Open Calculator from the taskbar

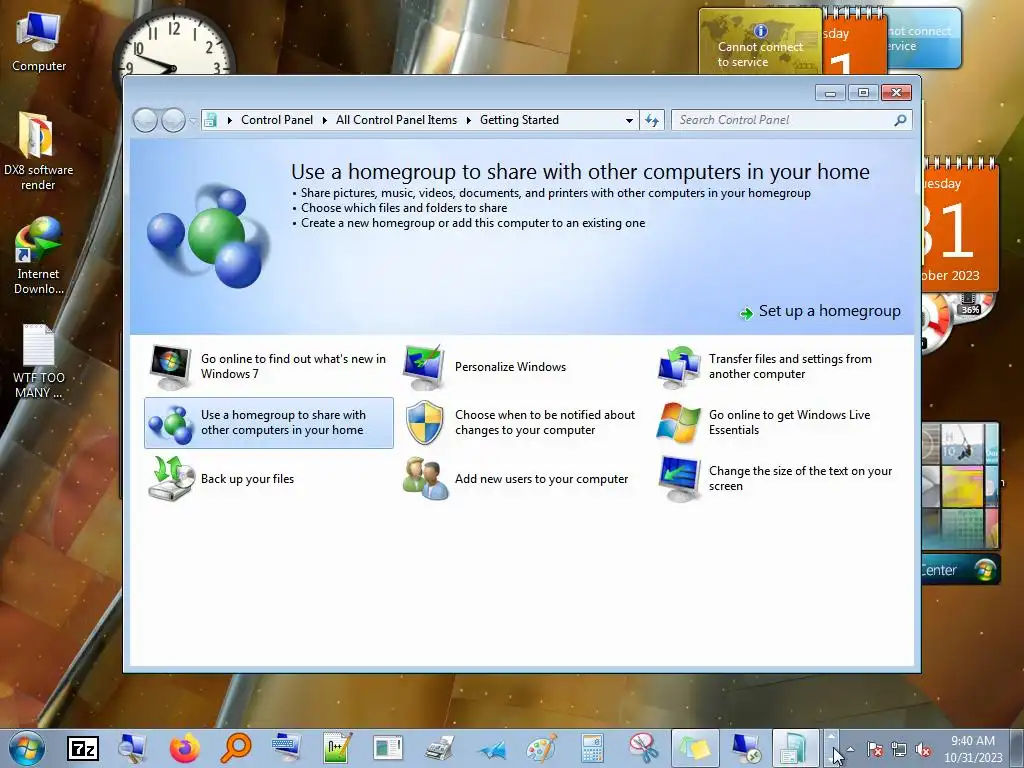592,748
